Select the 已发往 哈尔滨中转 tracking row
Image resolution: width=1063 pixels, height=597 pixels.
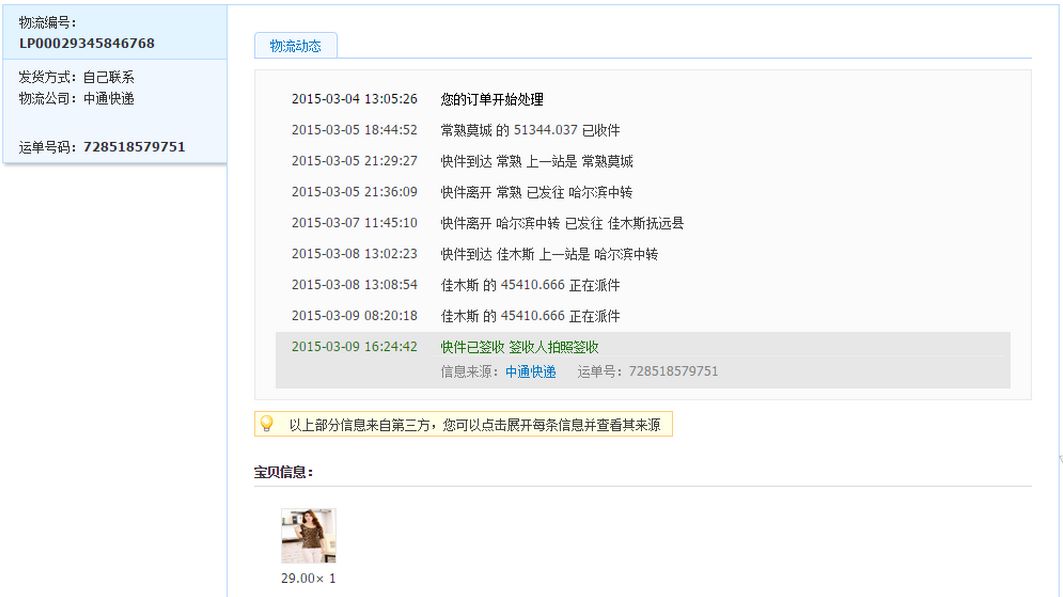click(536, 192)
